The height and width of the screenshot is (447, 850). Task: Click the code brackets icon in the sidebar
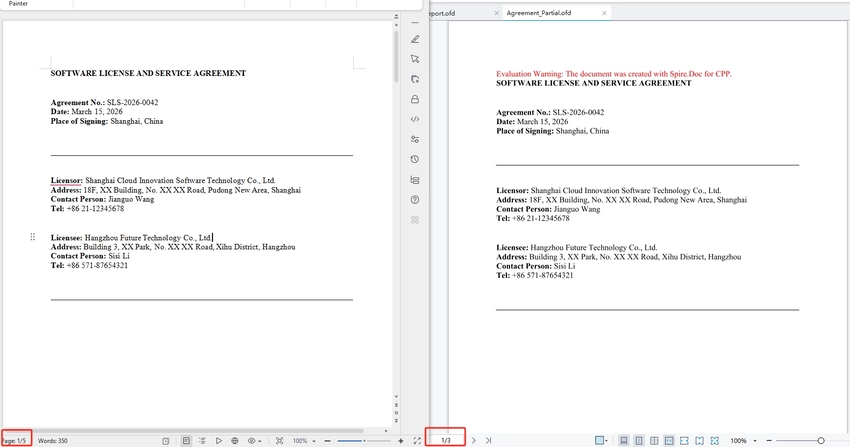415,119
